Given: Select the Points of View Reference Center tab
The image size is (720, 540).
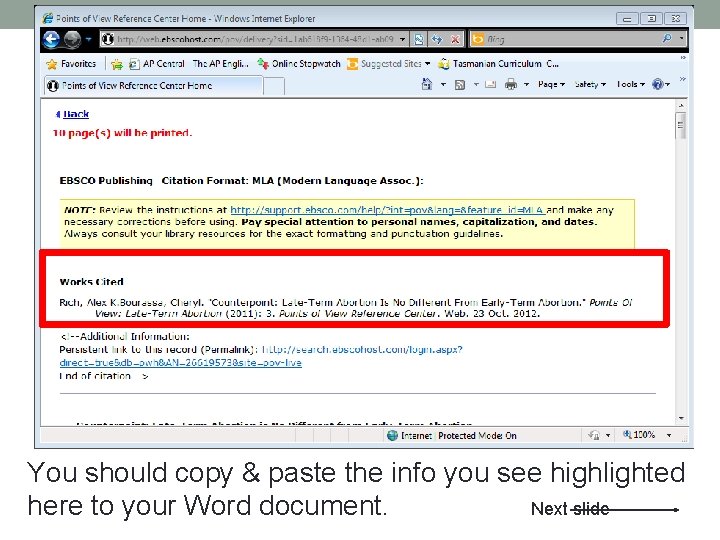Looking at the screenshot, I should [x=154, y=85].
